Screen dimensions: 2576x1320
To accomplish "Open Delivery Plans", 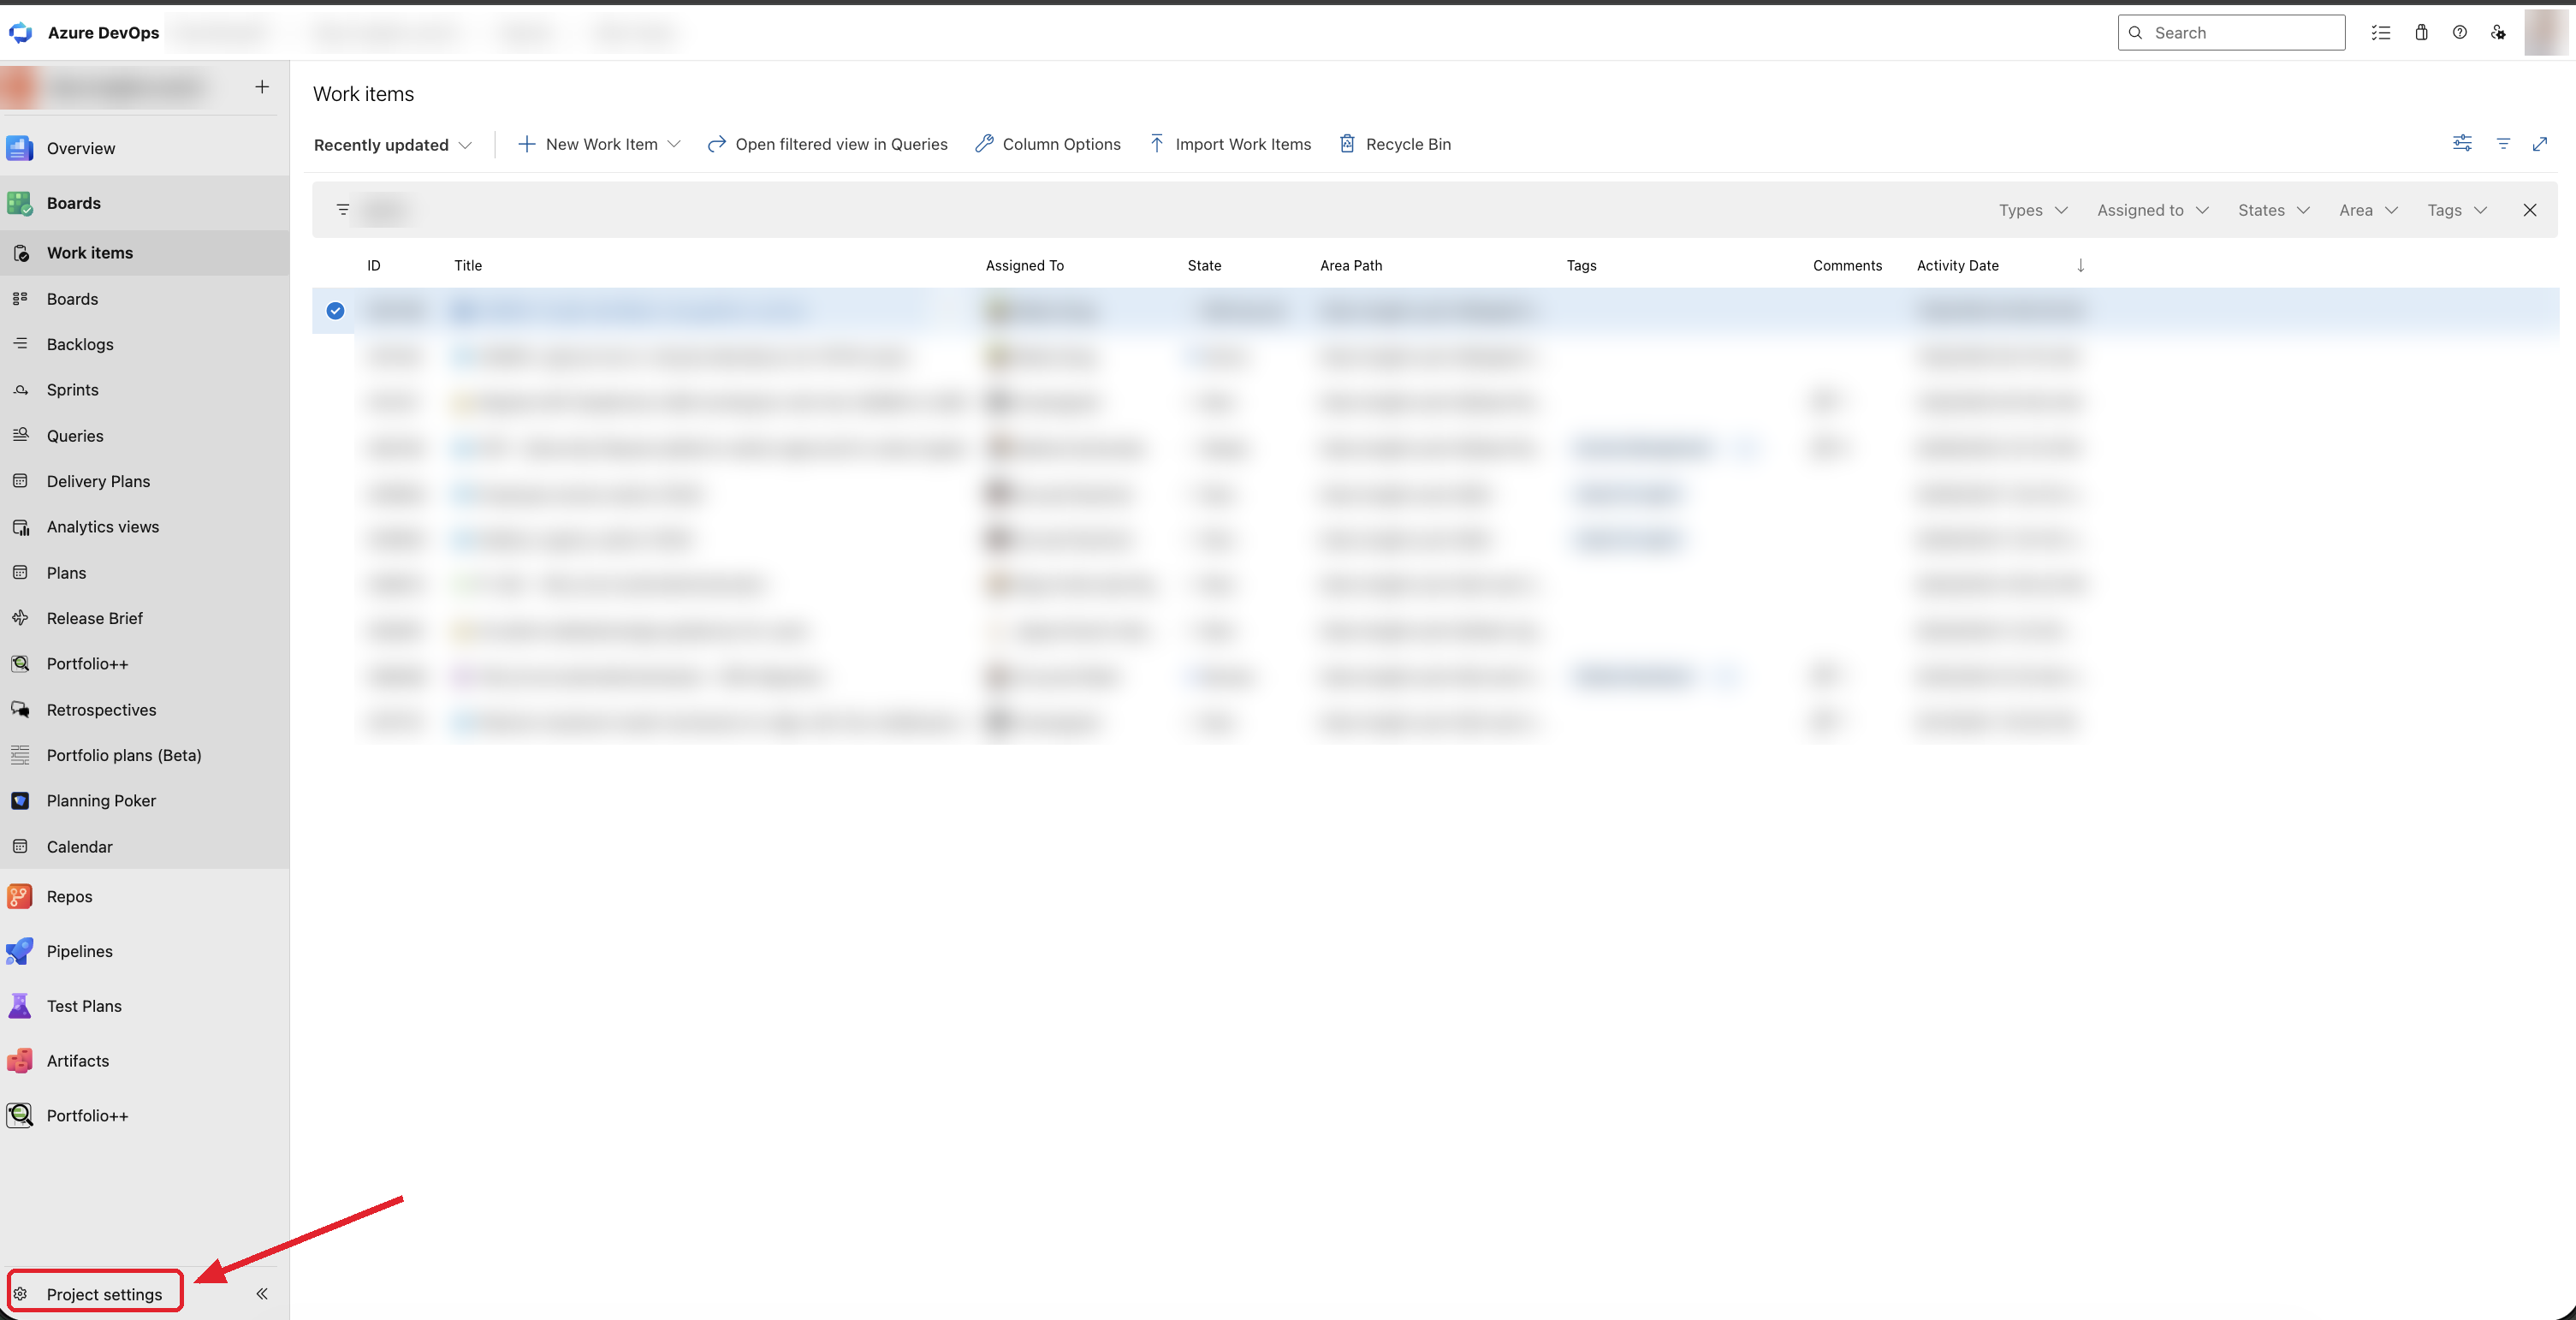I will pos(144,481).
